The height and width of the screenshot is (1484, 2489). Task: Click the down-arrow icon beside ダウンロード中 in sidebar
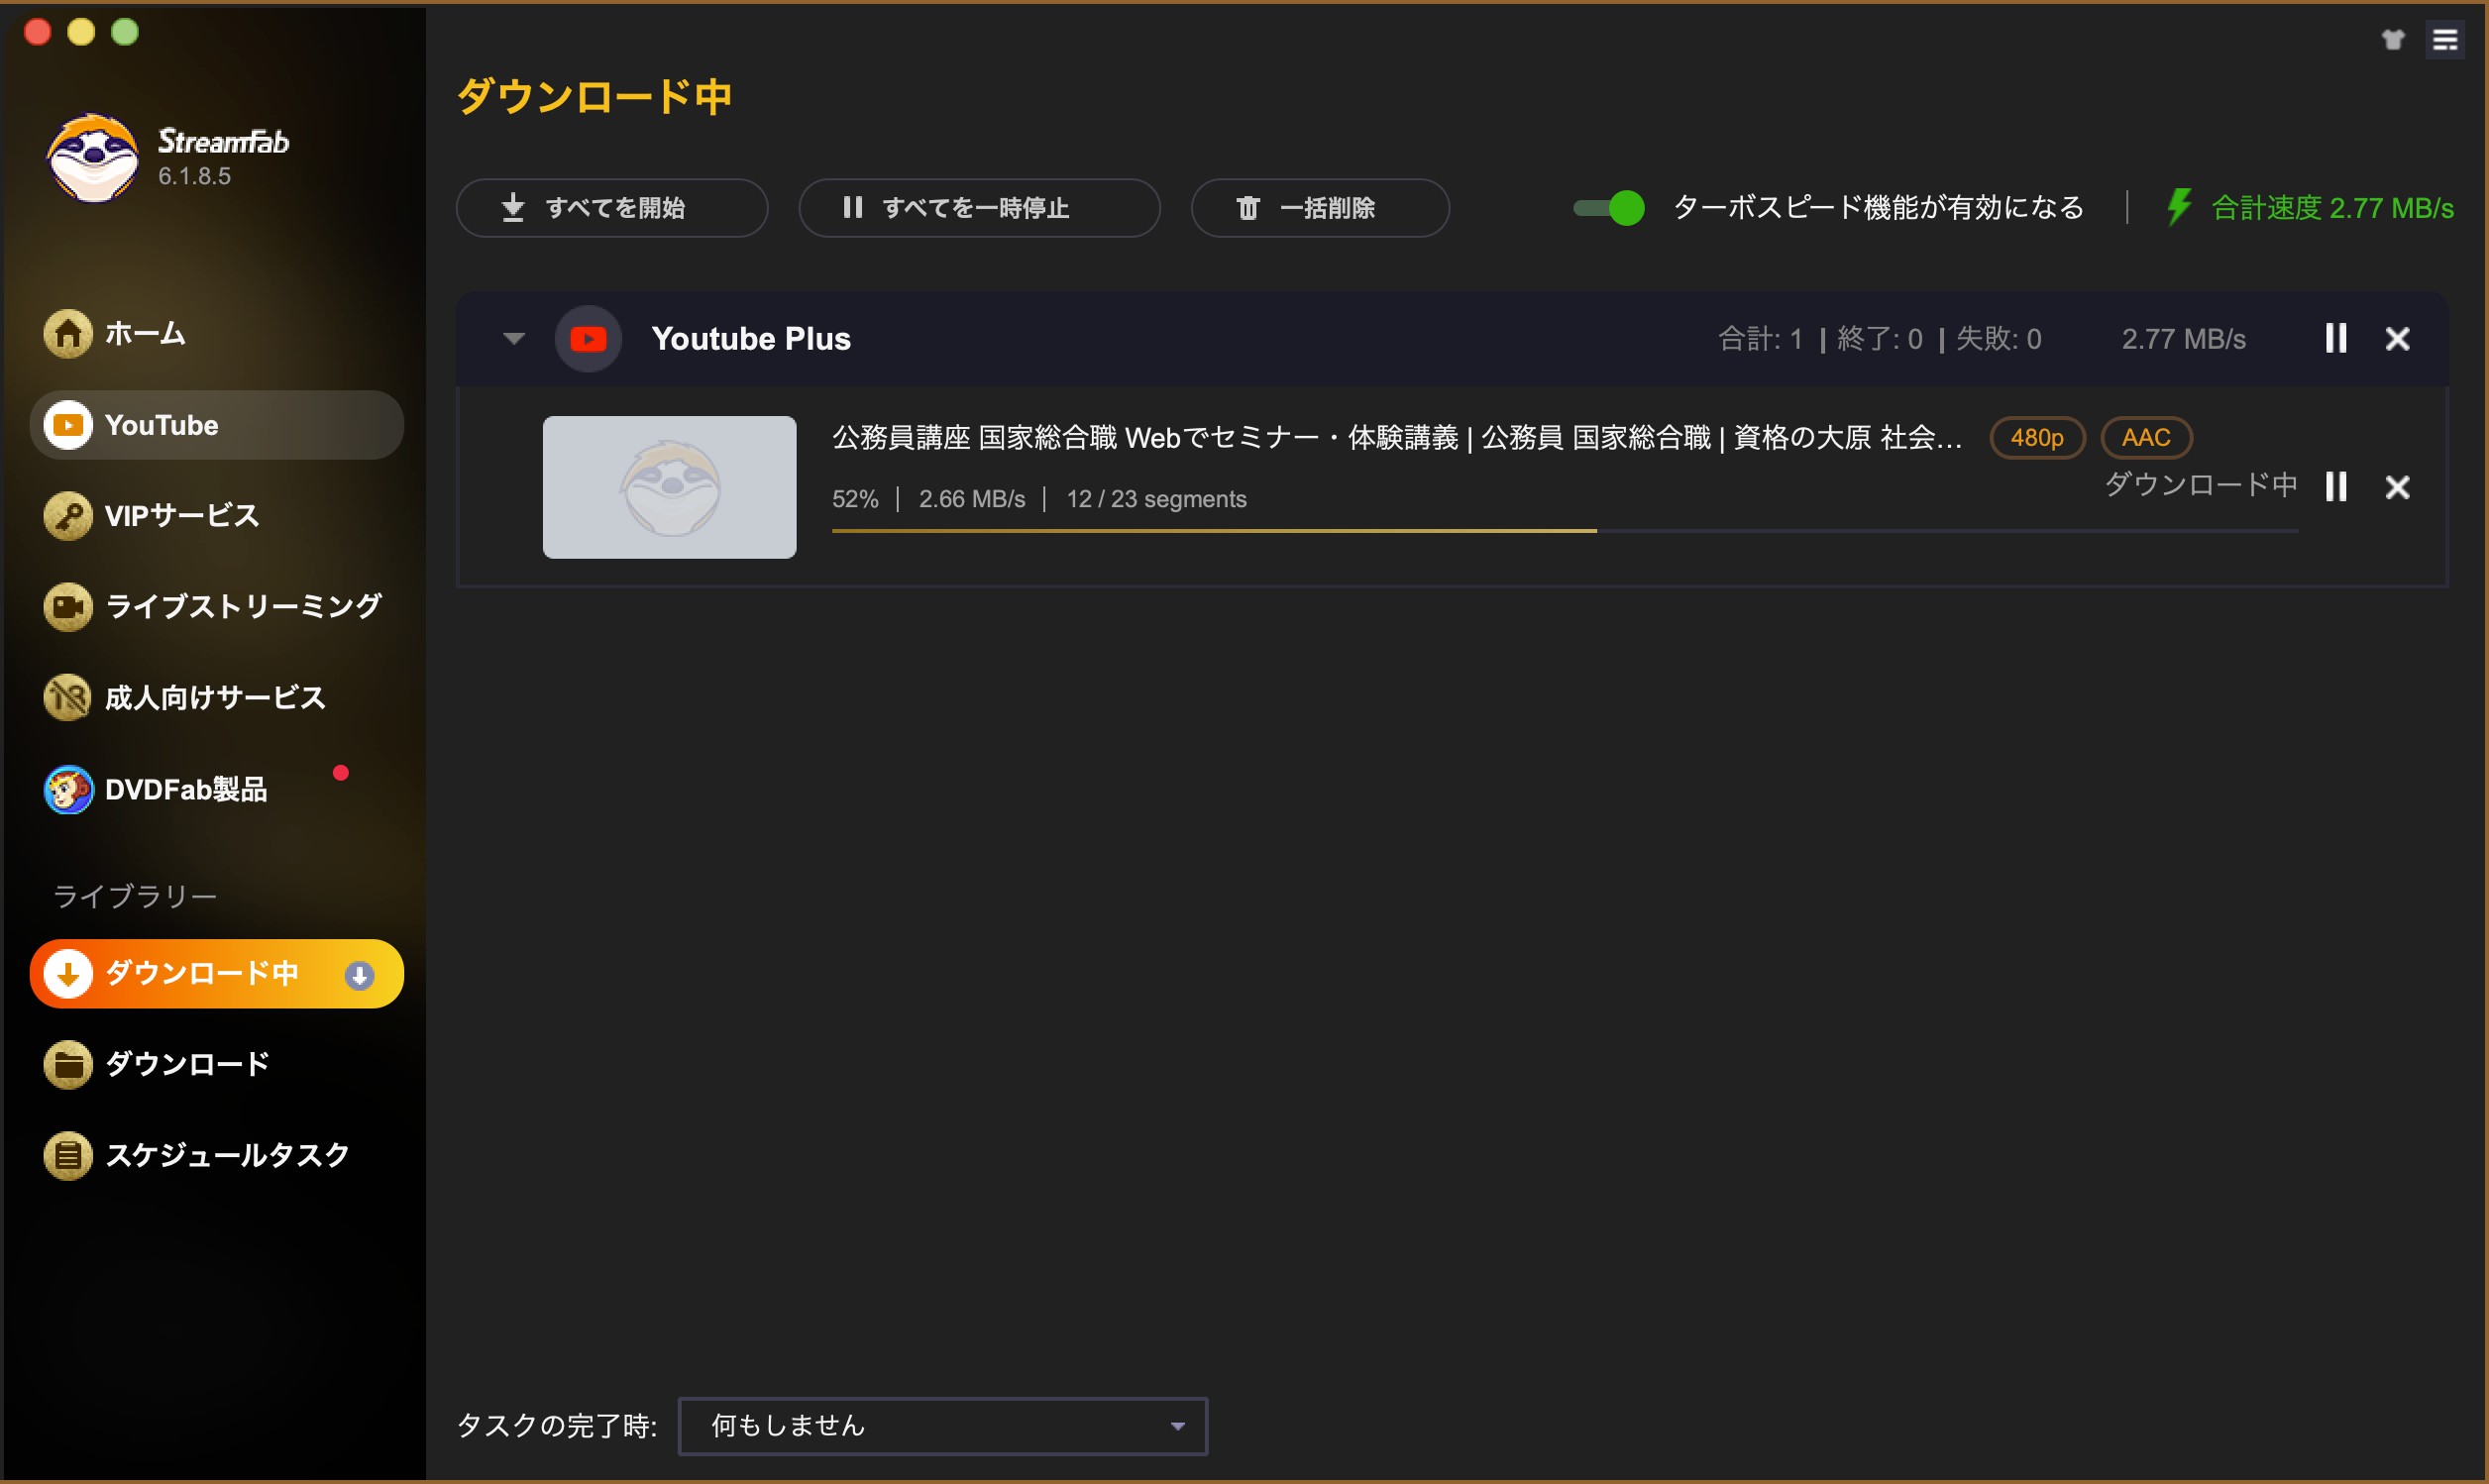pos(68,973)
